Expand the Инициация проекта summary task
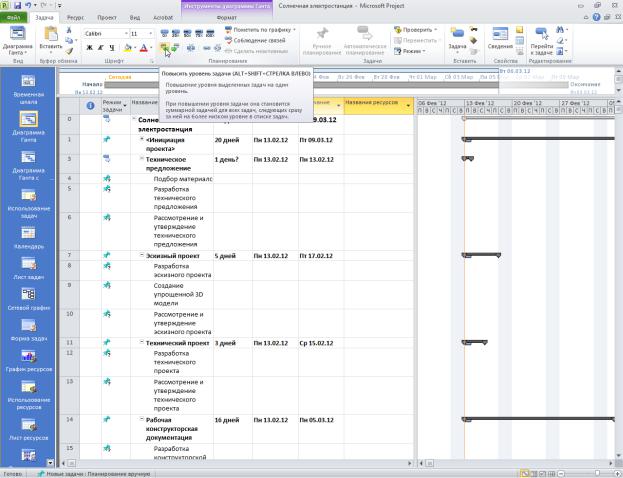 tap(141, 139)
